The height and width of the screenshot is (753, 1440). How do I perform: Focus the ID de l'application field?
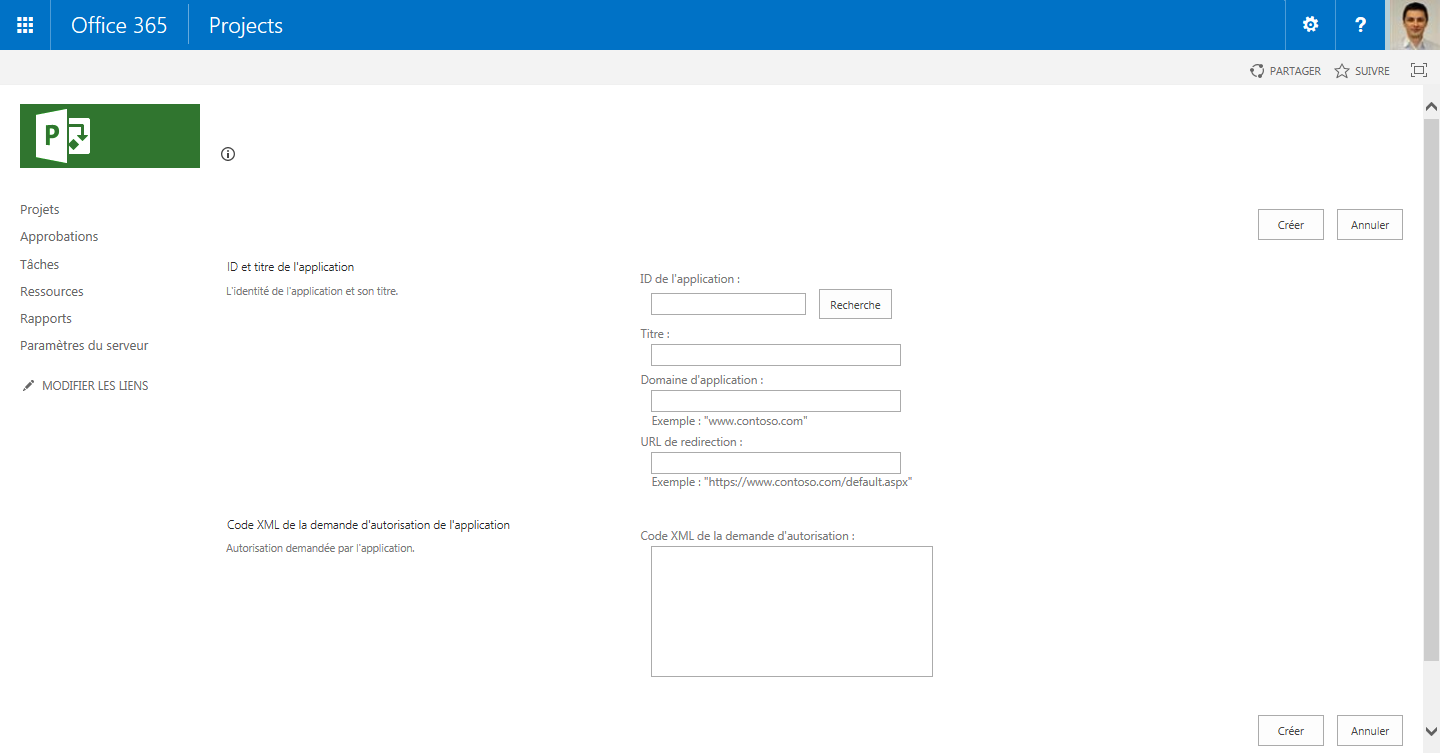tap(728, 304)
